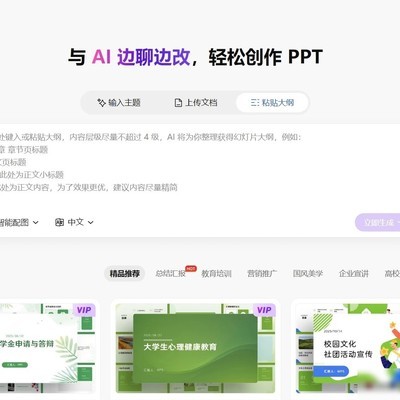Select the 营销推广 category

coord(262,274)
